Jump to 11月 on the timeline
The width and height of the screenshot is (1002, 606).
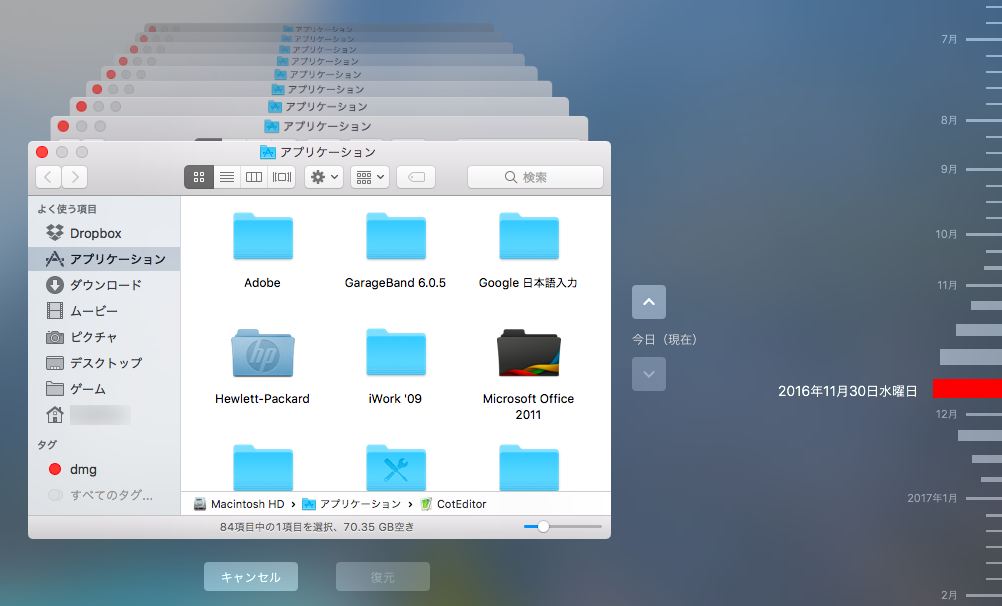click(x=948, y=285)
